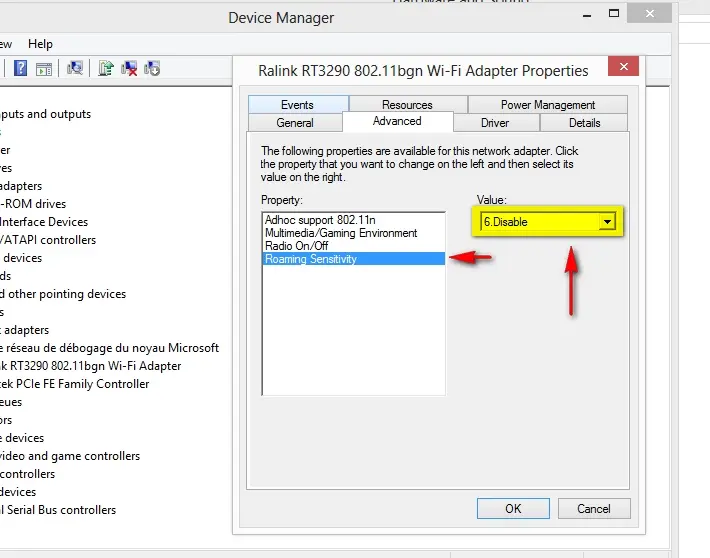This screenshot has height=558, width=710.
Task: Switch to the Resources tab
Action: (407, 105)
